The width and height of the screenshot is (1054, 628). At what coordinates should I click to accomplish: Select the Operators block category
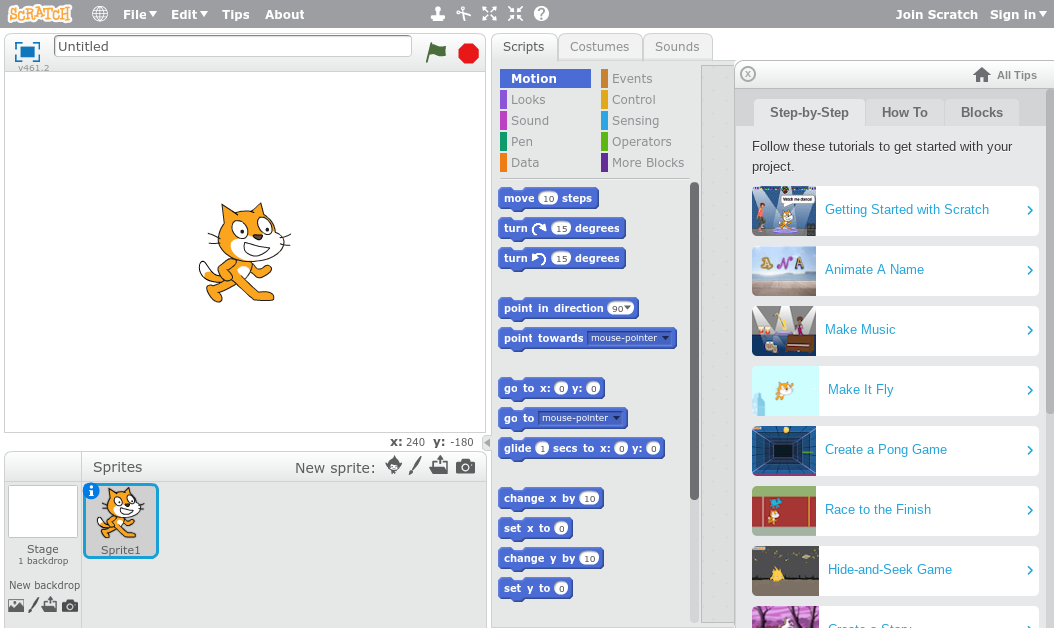click(644, 141)
